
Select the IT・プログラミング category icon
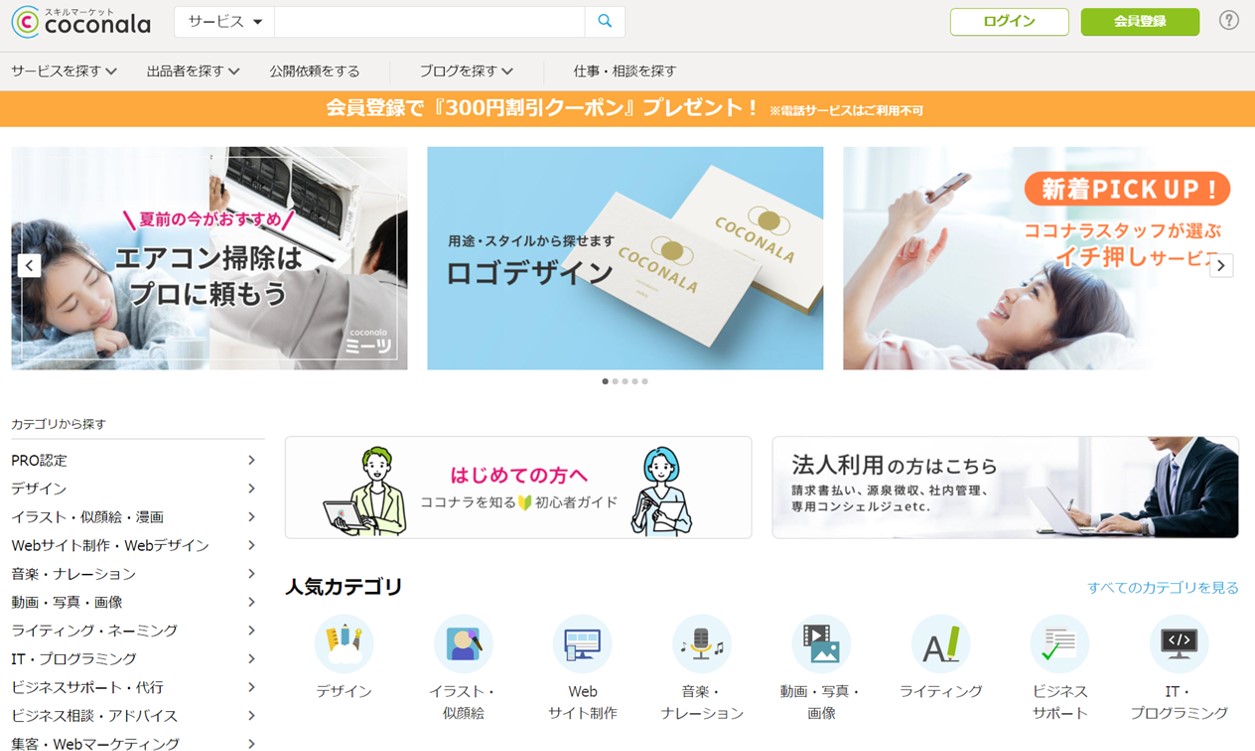[1179, 644]
